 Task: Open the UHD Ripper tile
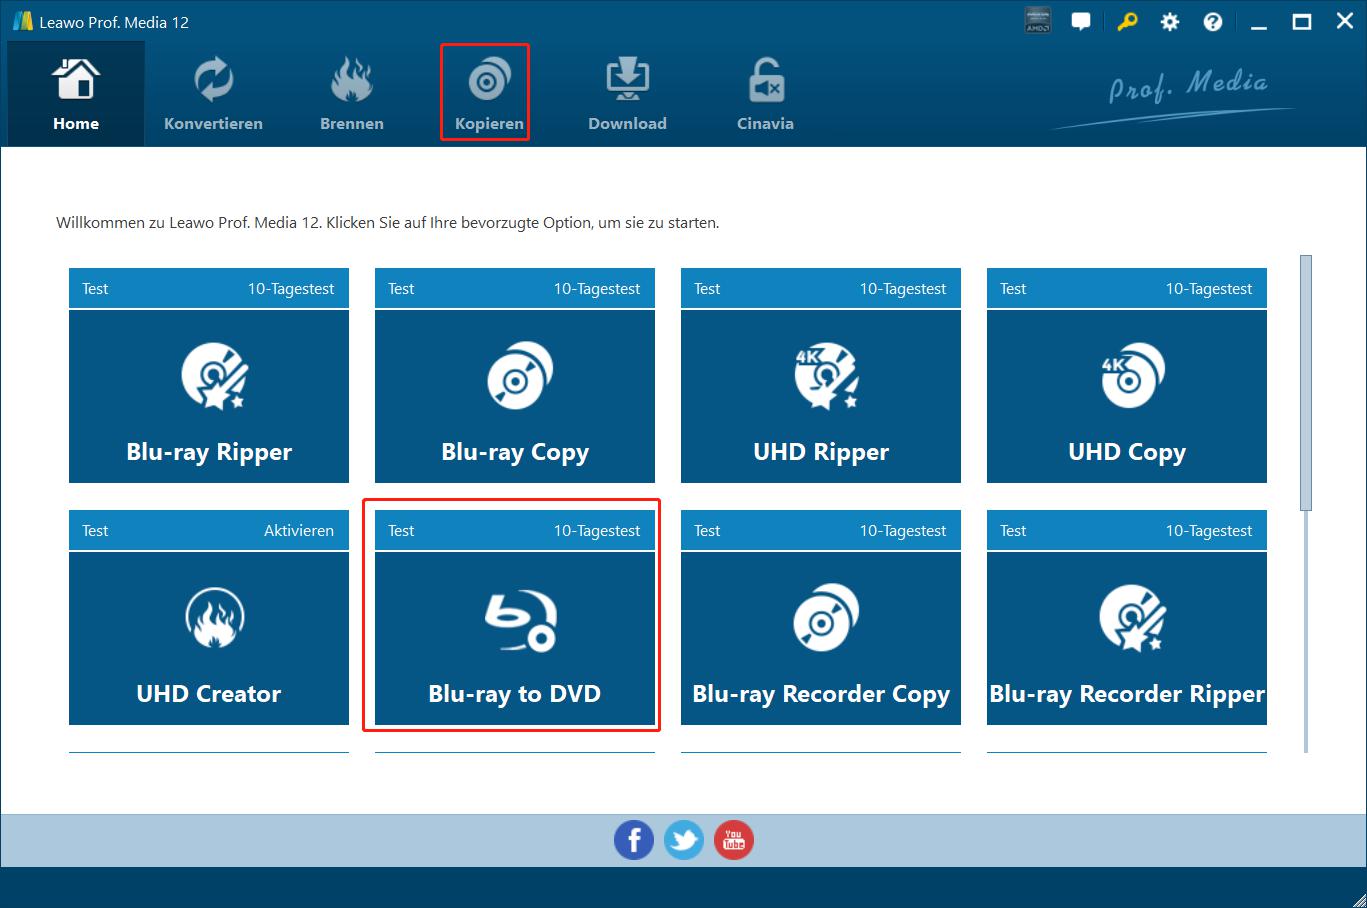pyautogui.click(x=821, y=396)
